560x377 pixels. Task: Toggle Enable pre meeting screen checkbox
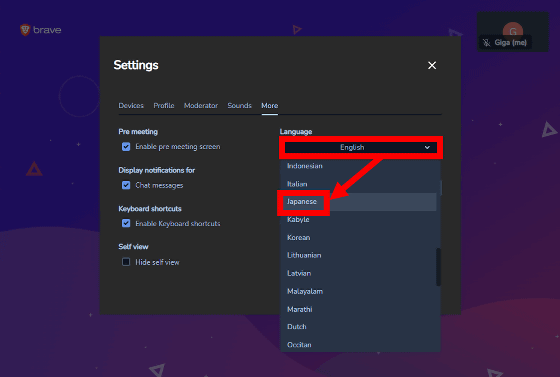(126, 147)
